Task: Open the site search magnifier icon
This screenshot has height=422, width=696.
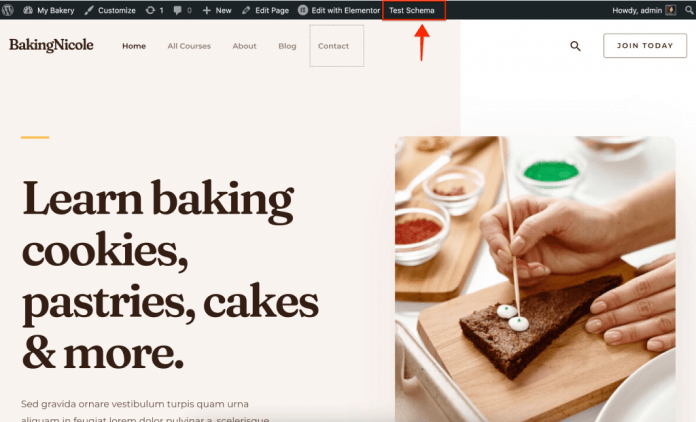Action: [x=575, y=46]
